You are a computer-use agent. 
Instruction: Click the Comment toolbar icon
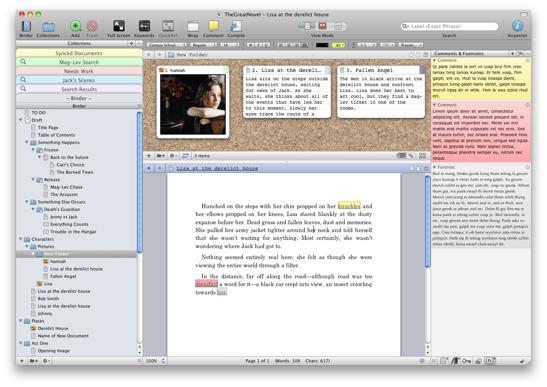(x=213, y=26)
